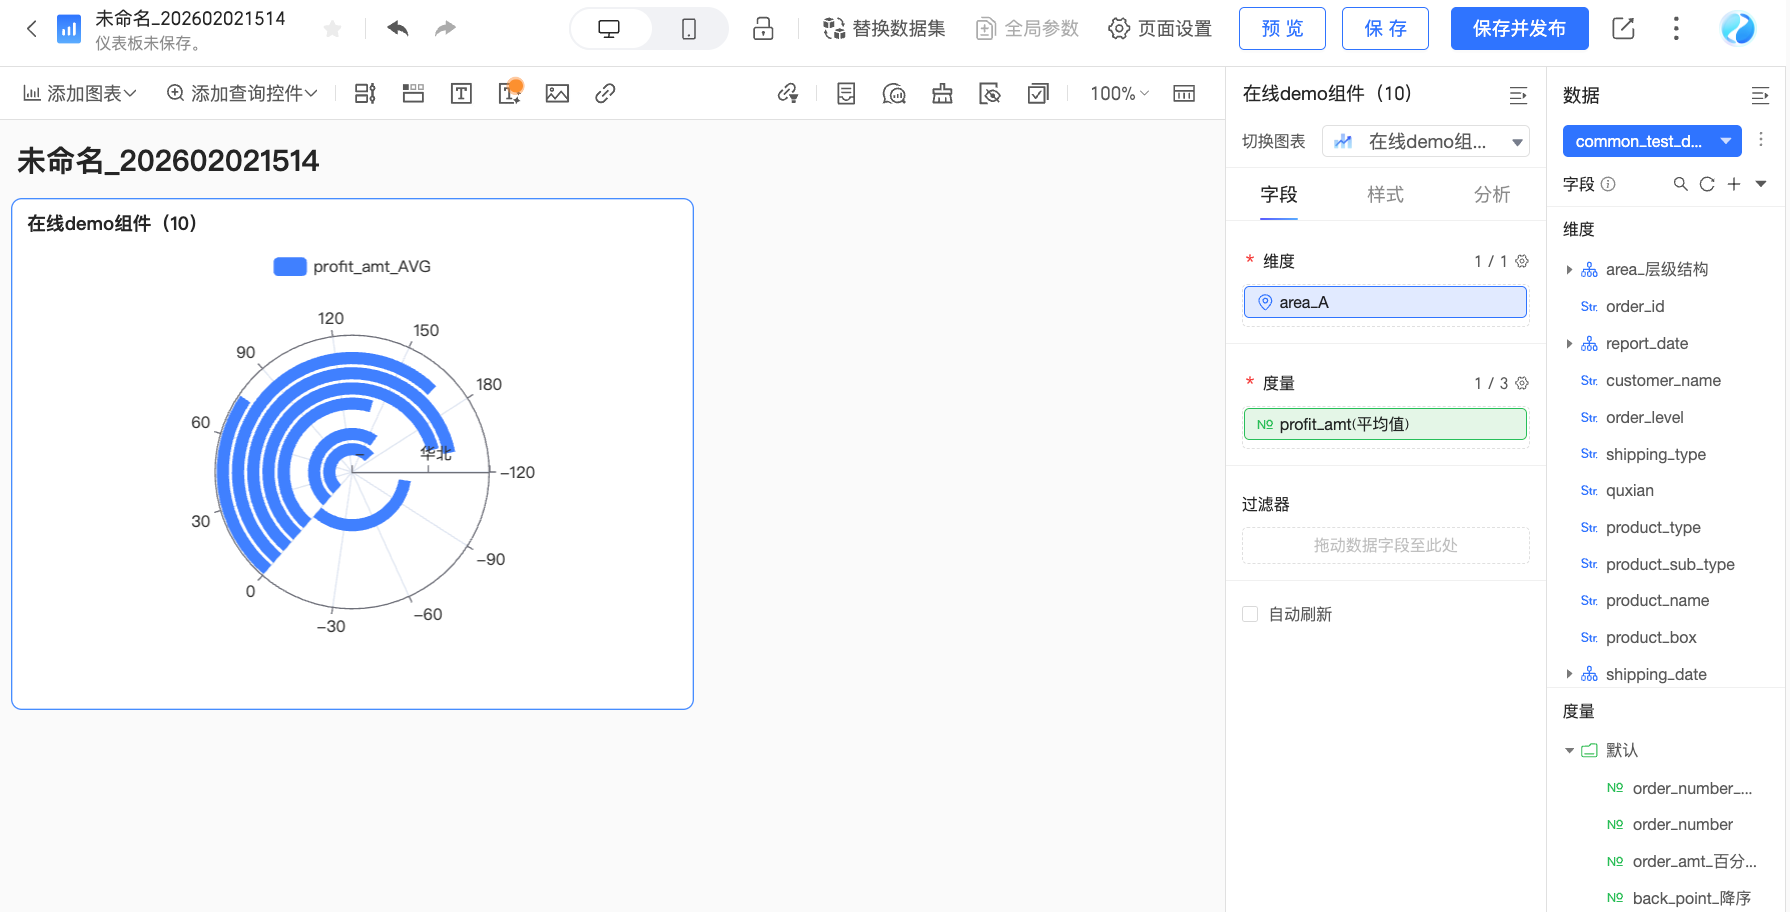The width and height of the screenshot is (1790, 912).
Task: Insert an image widget
Action: (x=557, y=94)
